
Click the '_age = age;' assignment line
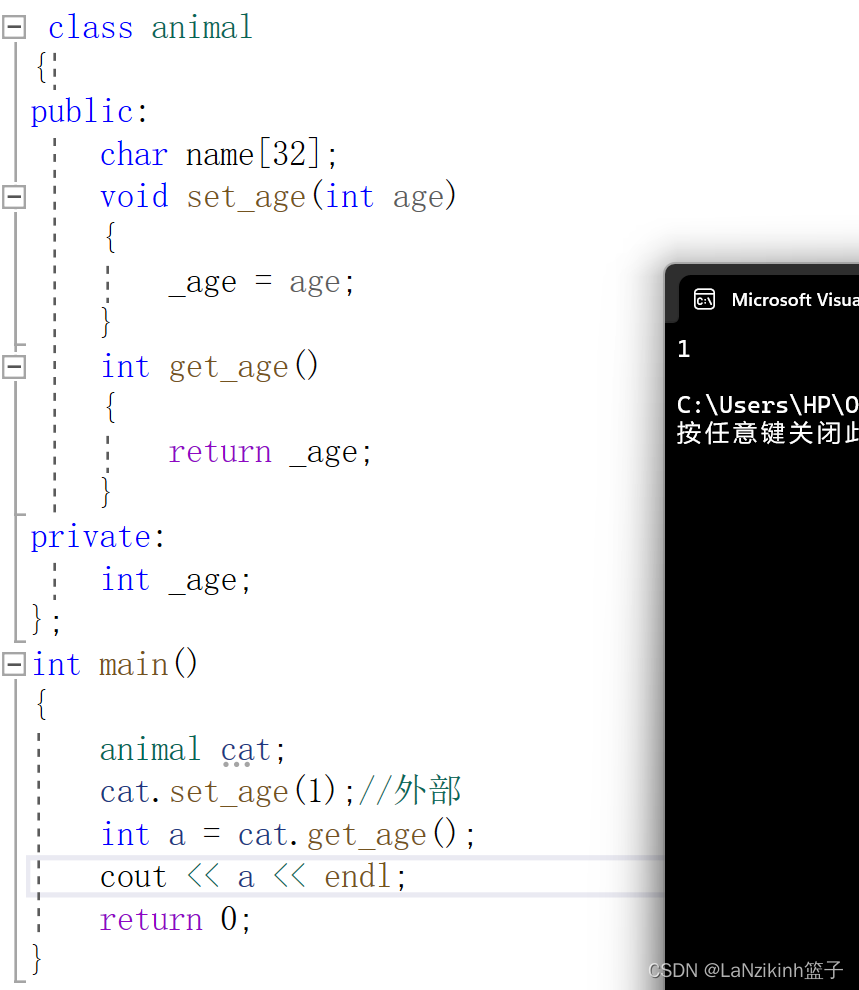[x=261, y=282]
